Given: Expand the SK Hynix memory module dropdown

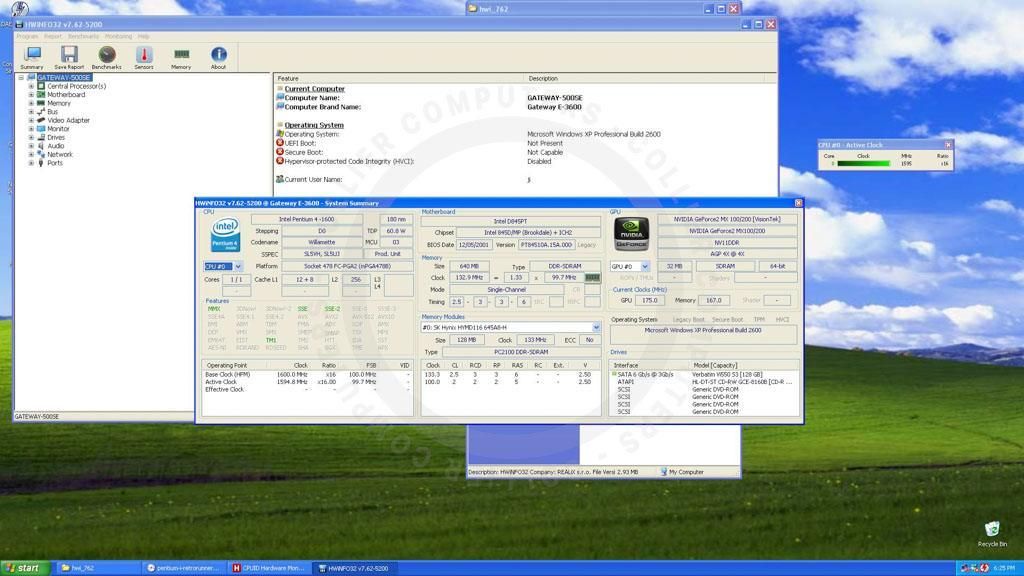Looking at the screenshot, I should click(x=595, y=327).
